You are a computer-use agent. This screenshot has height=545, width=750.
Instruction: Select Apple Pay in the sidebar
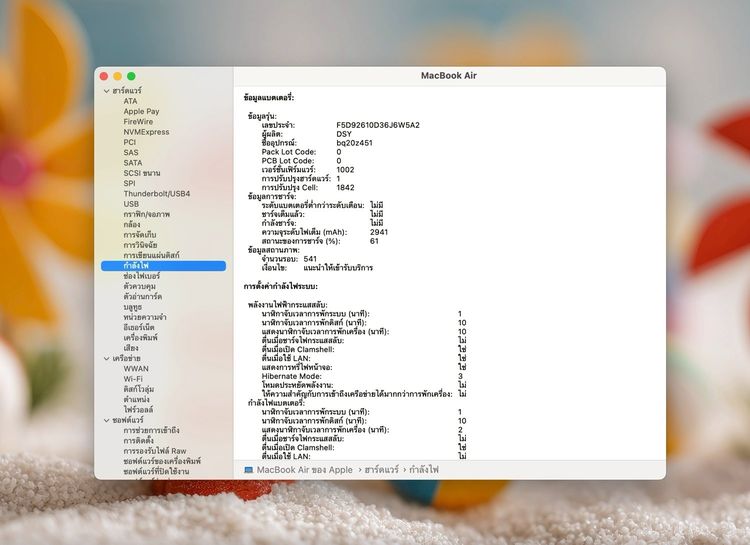click(141, 111)
